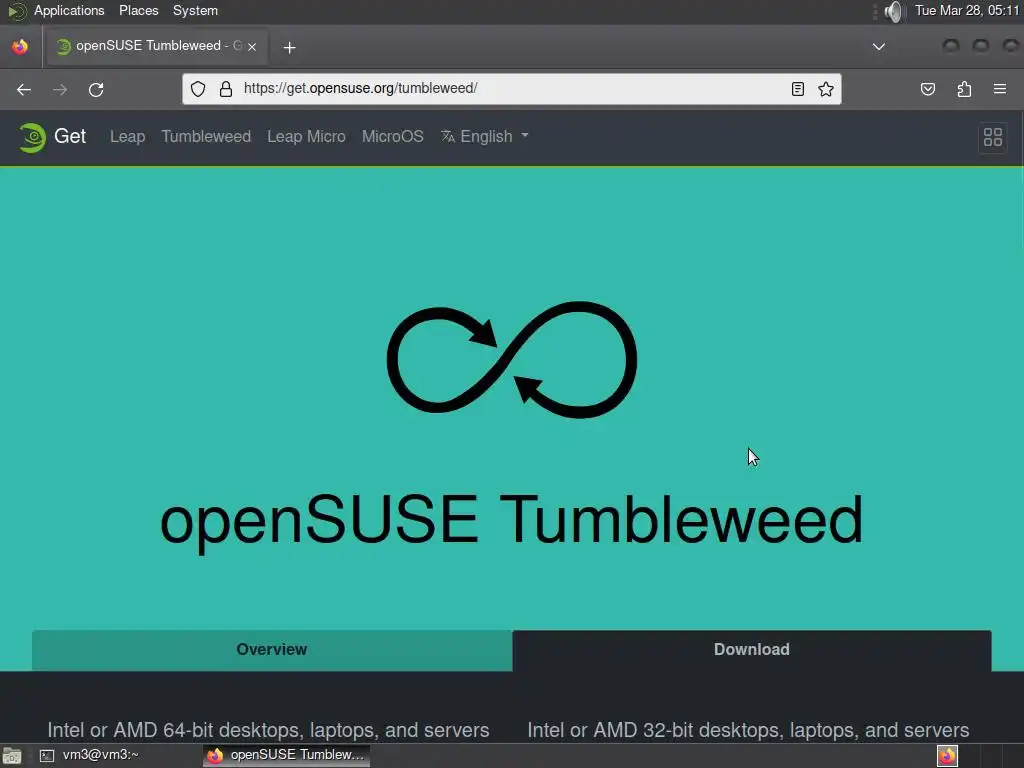
Task: Open the Leap Micro navbar link
Action: click(x=306, y=136)
